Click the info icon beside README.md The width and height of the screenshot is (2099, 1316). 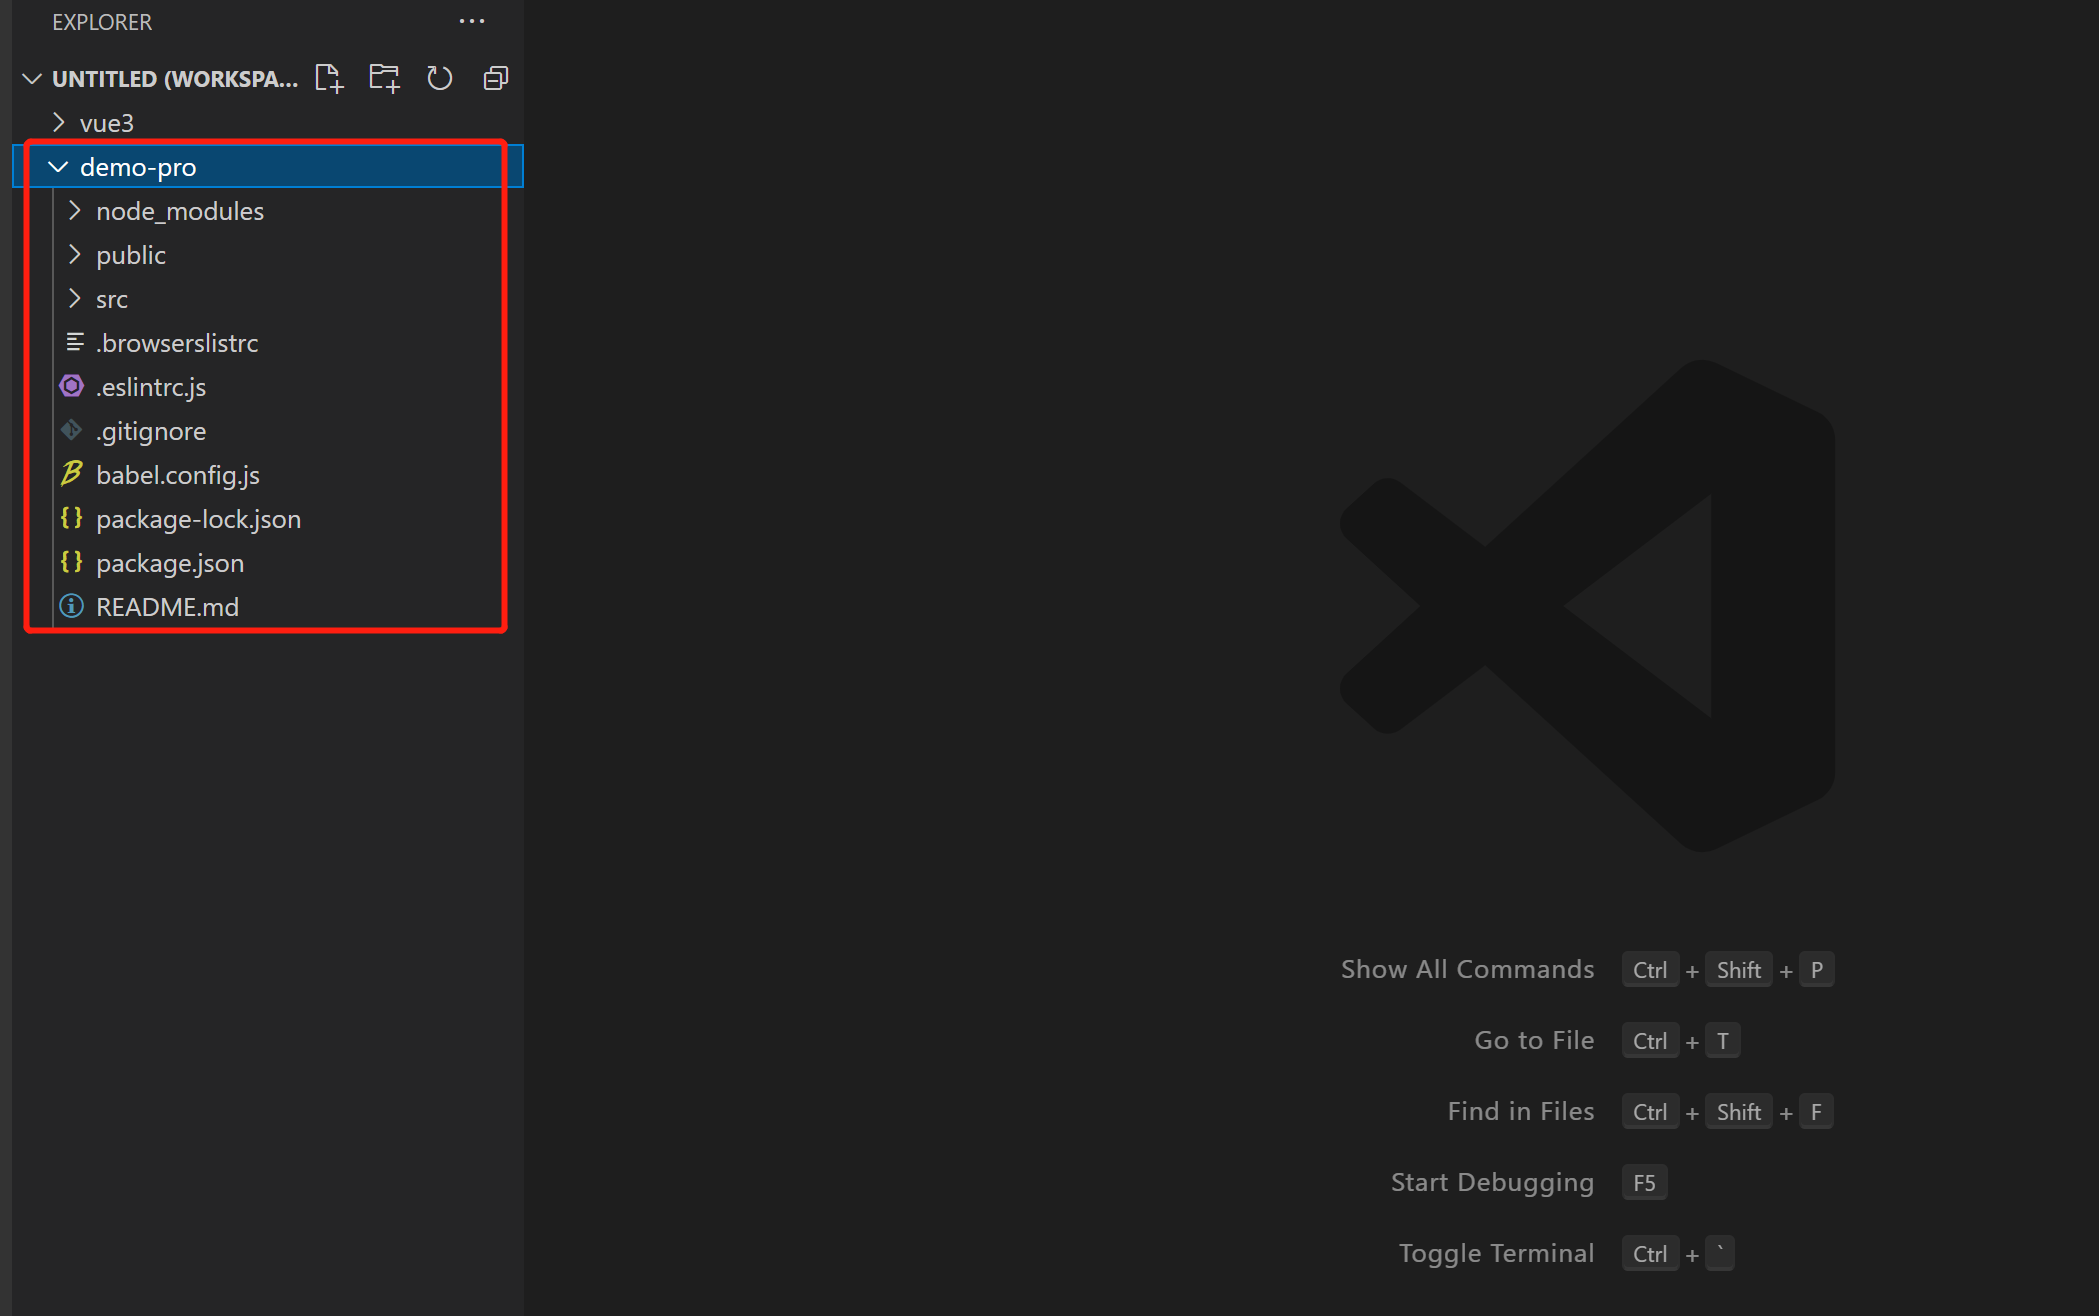(72, 607)
